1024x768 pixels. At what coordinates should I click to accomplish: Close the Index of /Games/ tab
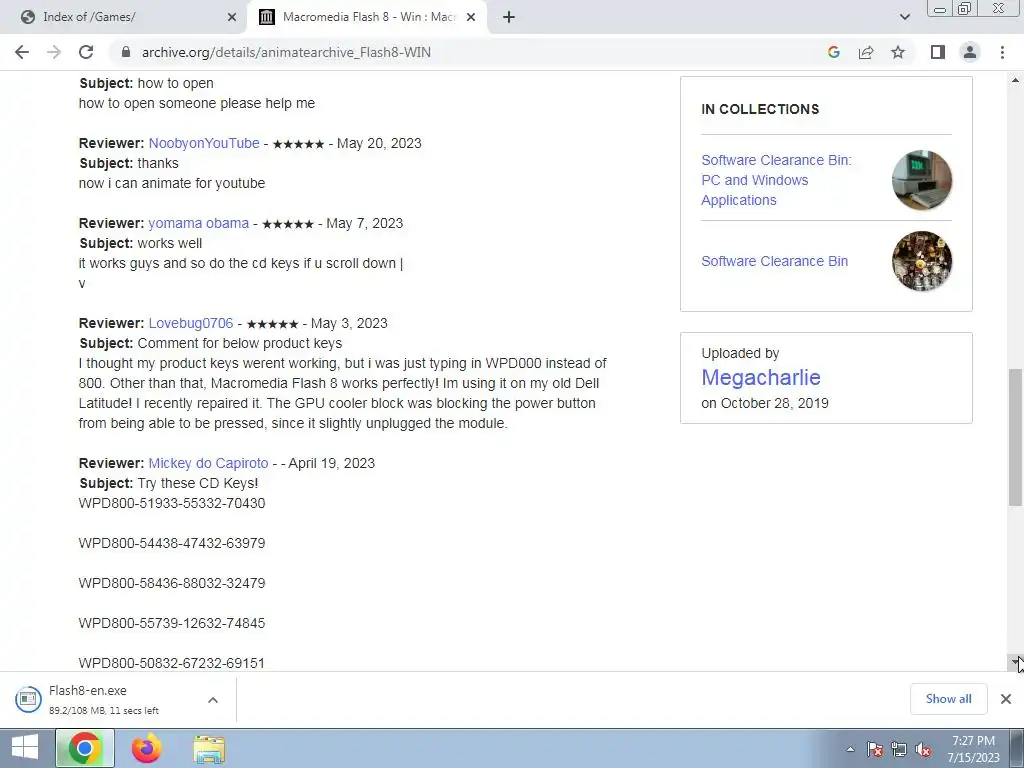tap(232, 17)
